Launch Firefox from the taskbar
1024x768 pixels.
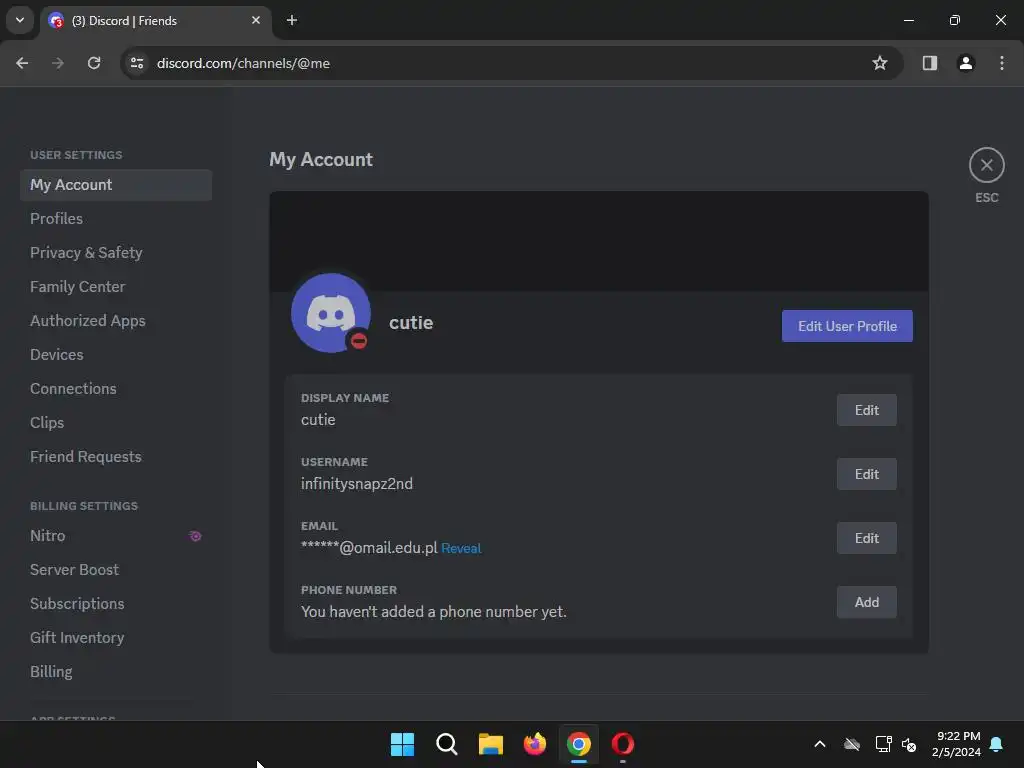pos(535,744)
